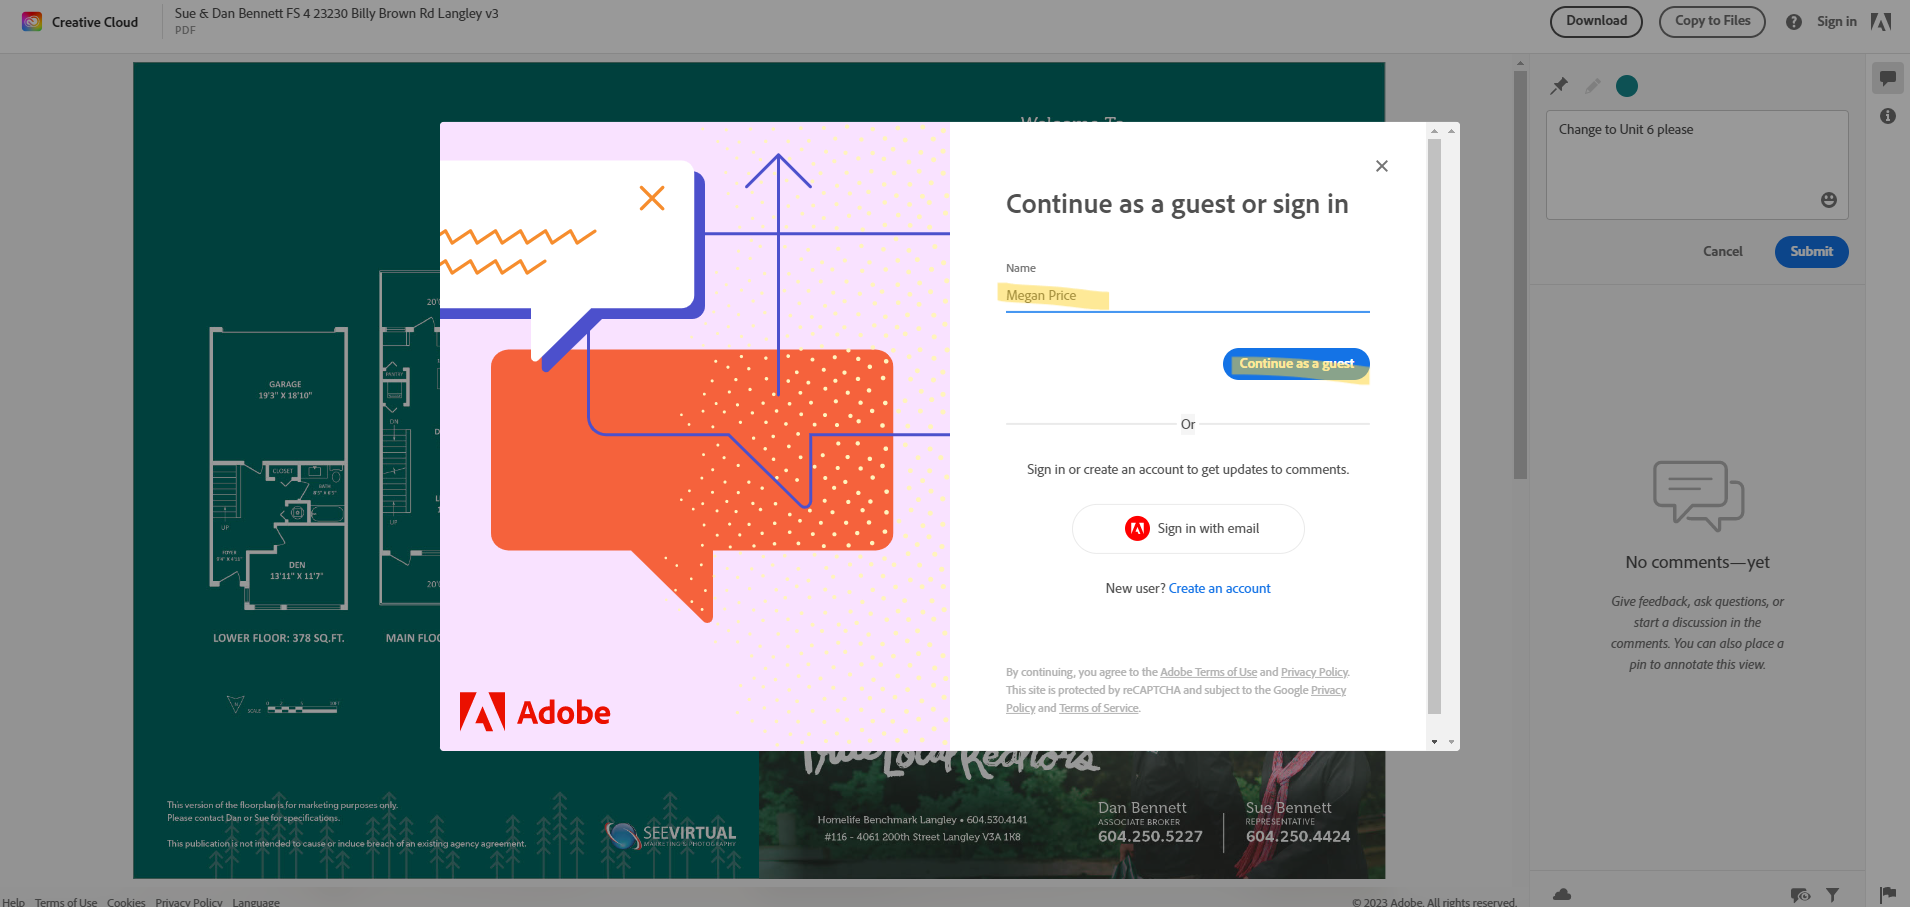Click Continue as a guest
Image resolution: width=1910 pixels, height=907 pixels.
coord(1296,364)
